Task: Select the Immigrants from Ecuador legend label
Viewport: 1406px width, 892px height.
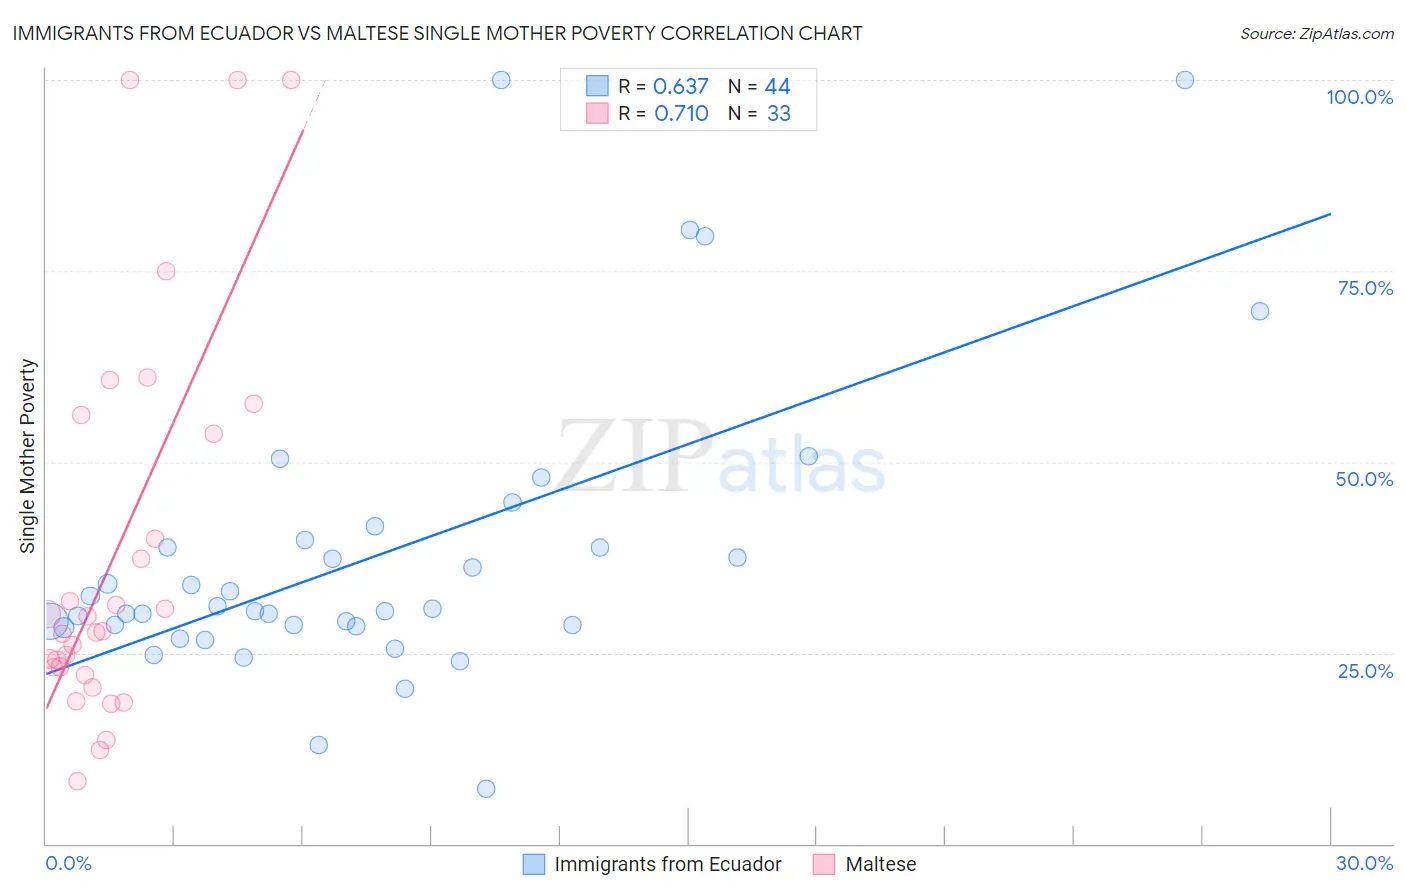Action: 668,864
